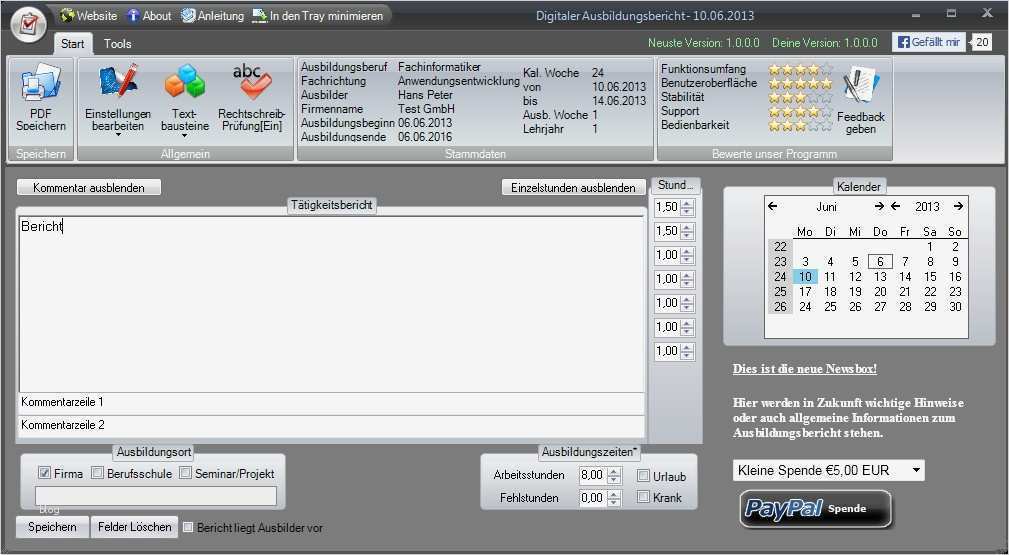This screenshot has width=1009, height=555.
Task: Go to next month after Juni
Action: [879, 206]
